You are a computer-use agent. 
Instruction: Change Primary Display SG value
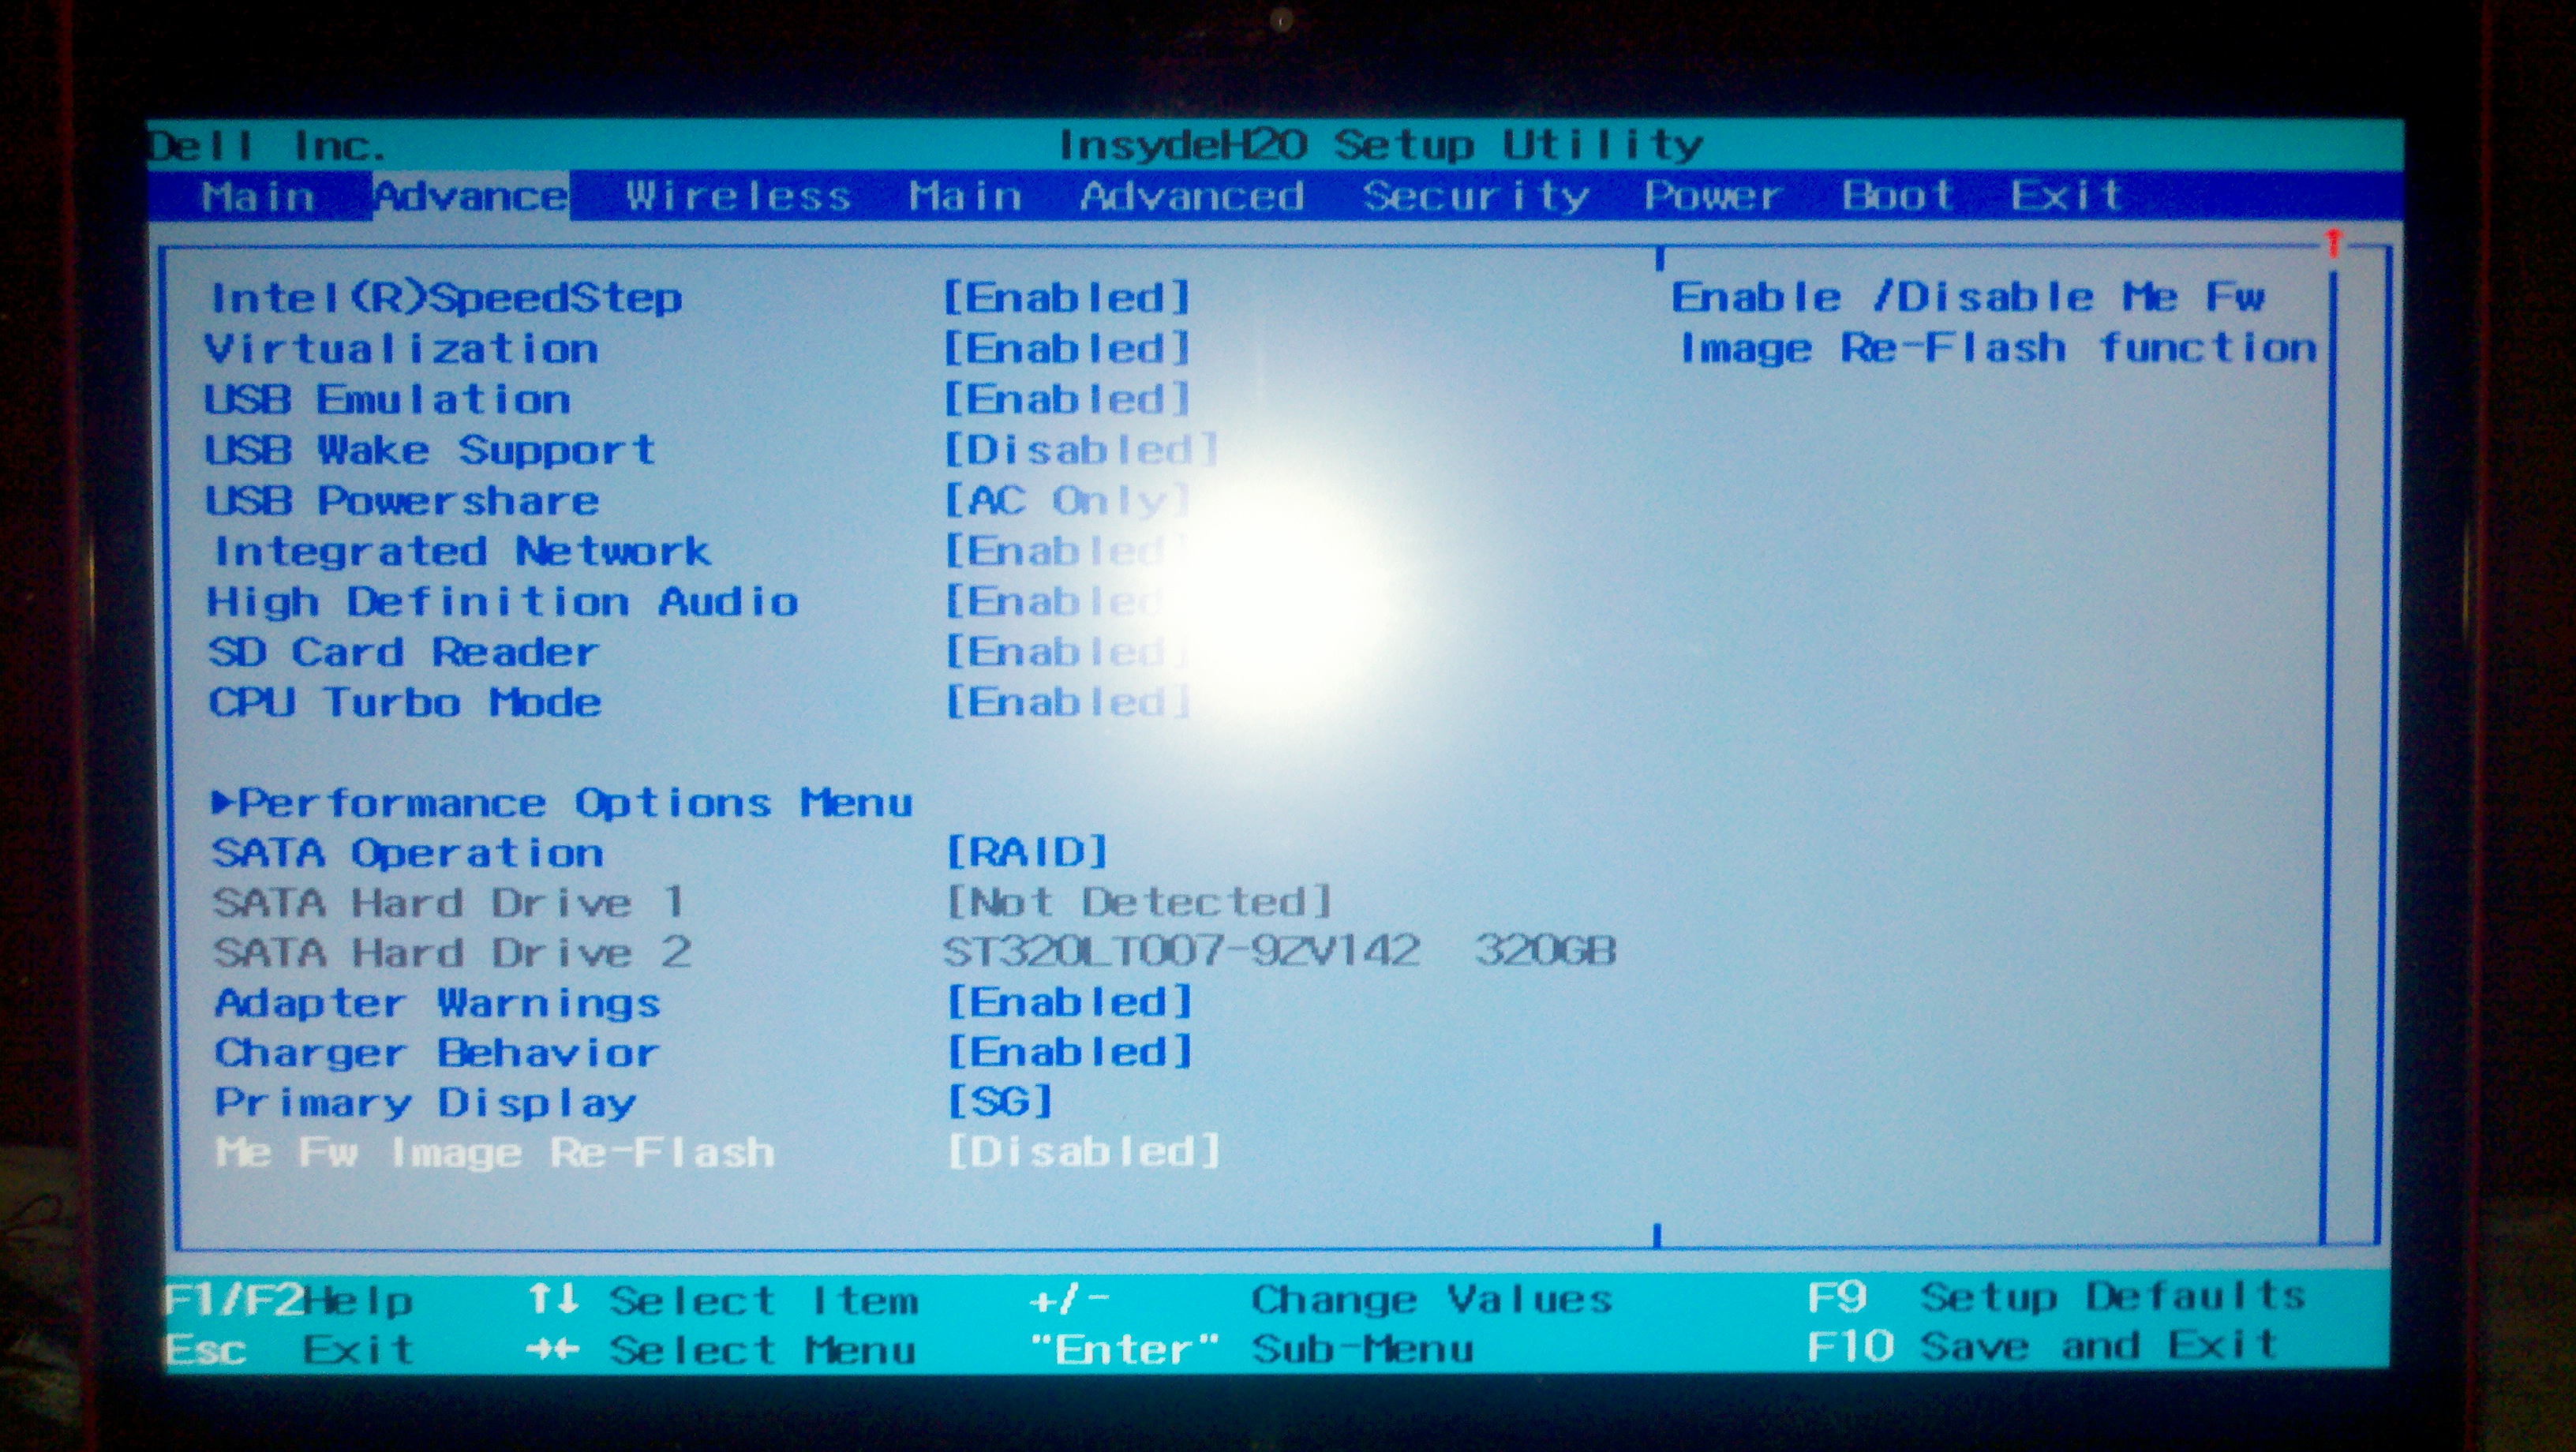(999, 1101)
